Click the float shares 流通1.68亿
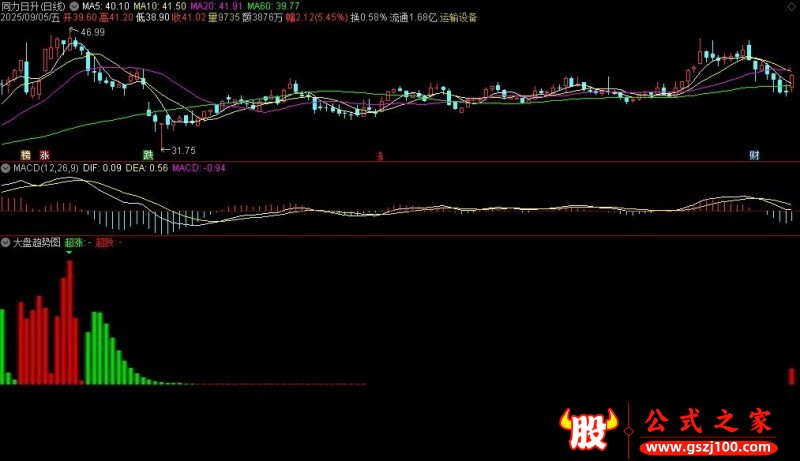800x461 pixels. coord(413,18)
